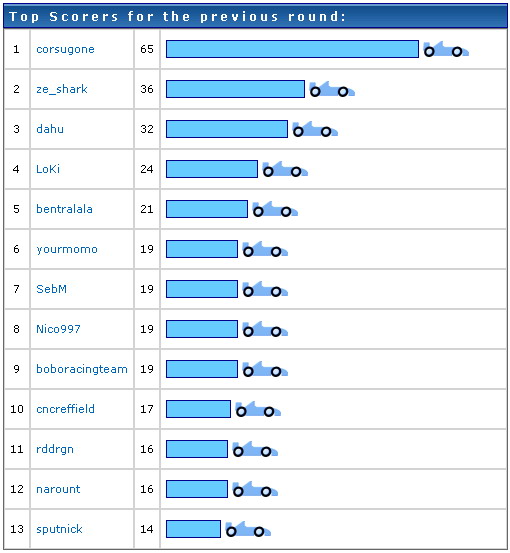This screenshot has width=510, height=553.
Task: Click the score value 65 cell
Action: pos(147,49)
